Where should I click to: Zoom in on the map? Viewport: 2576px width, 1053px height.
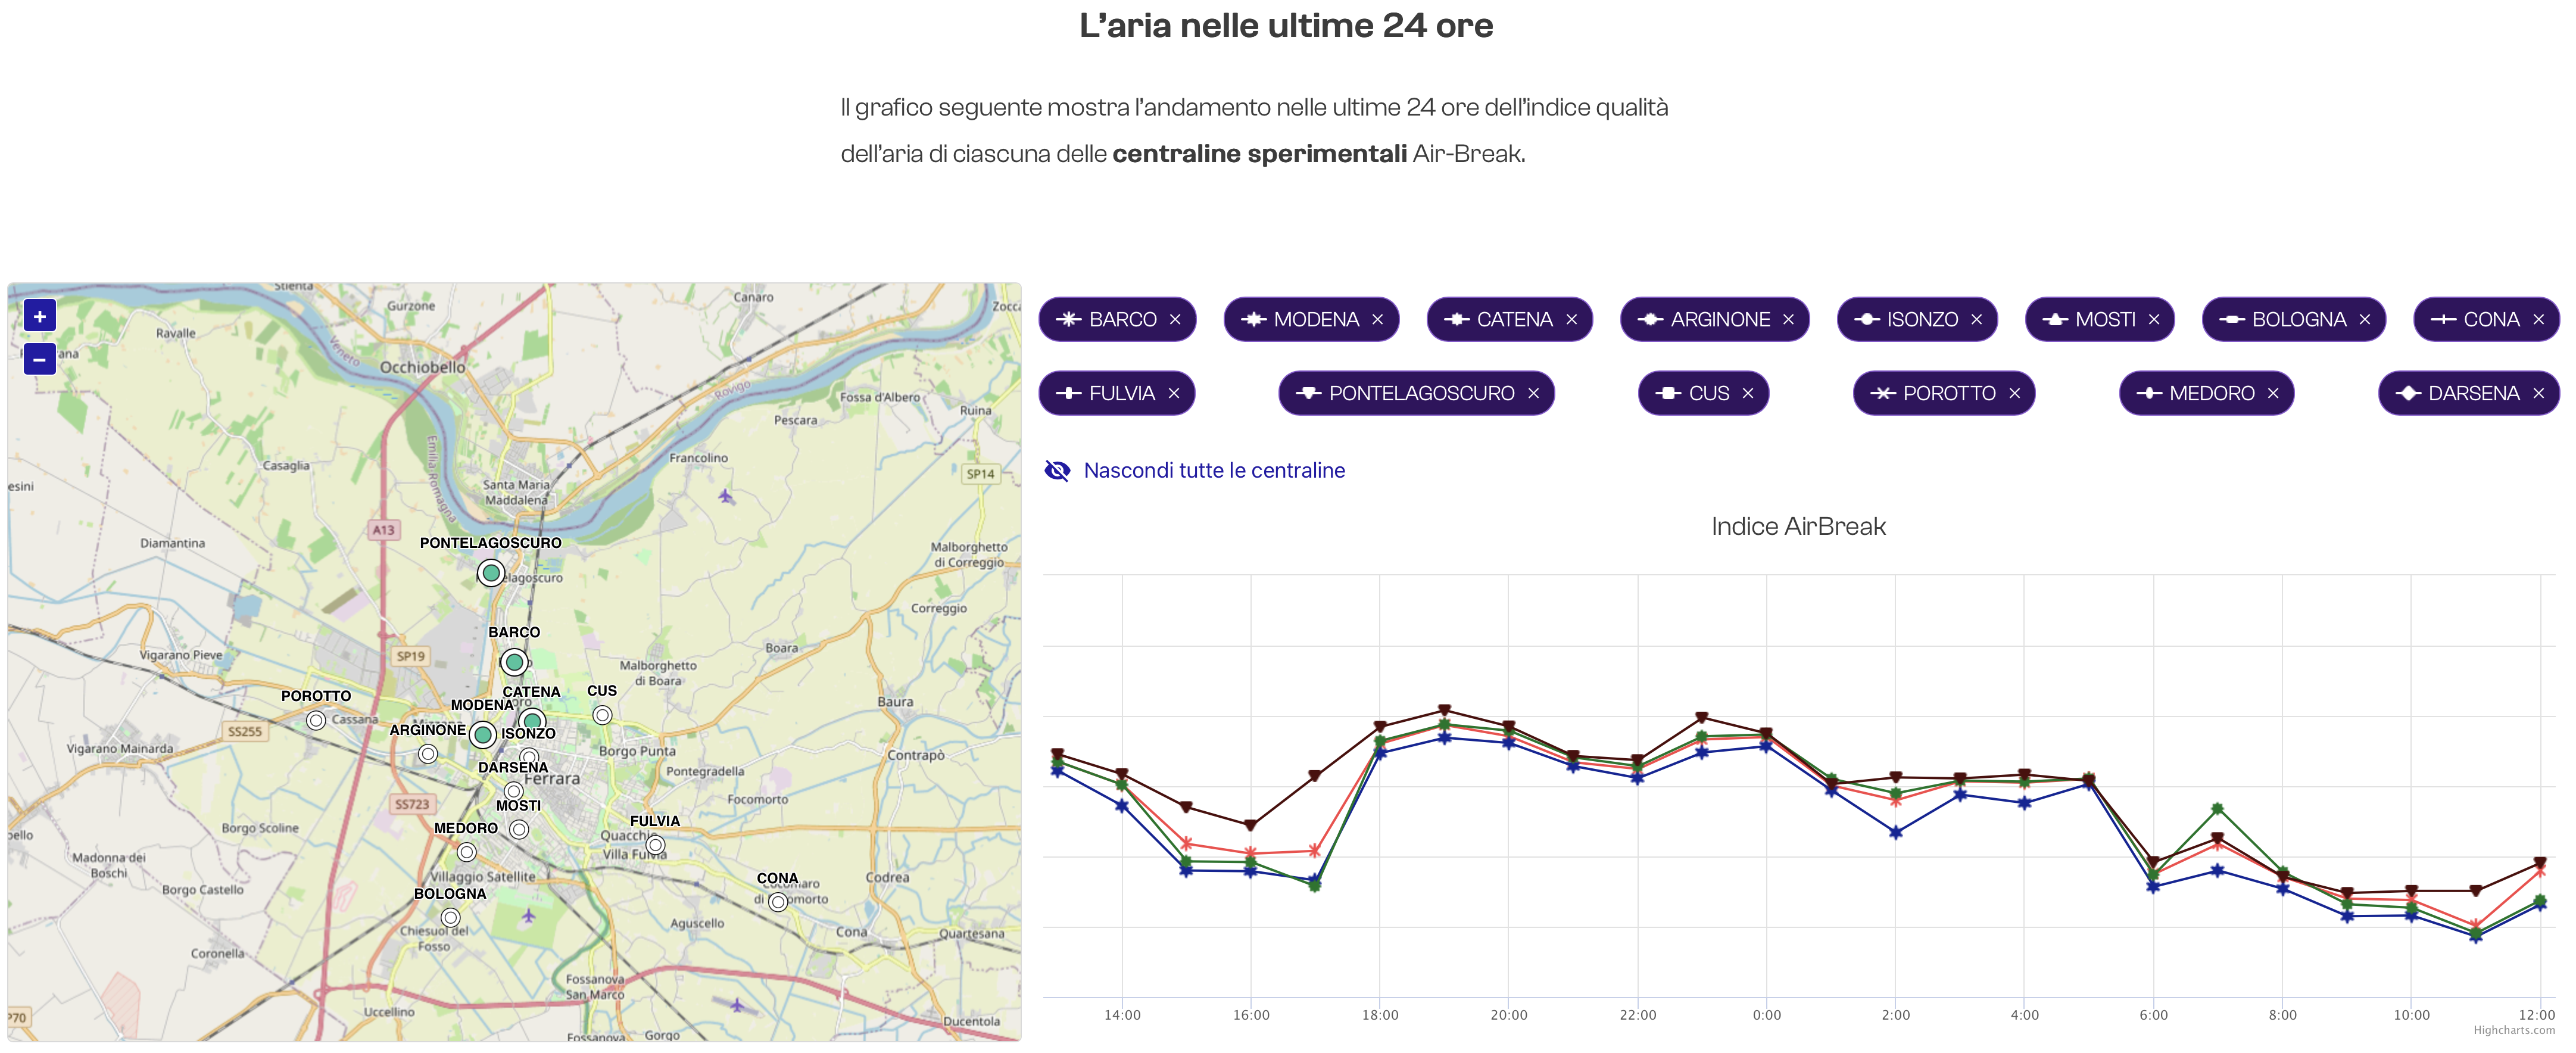[40, 314]
